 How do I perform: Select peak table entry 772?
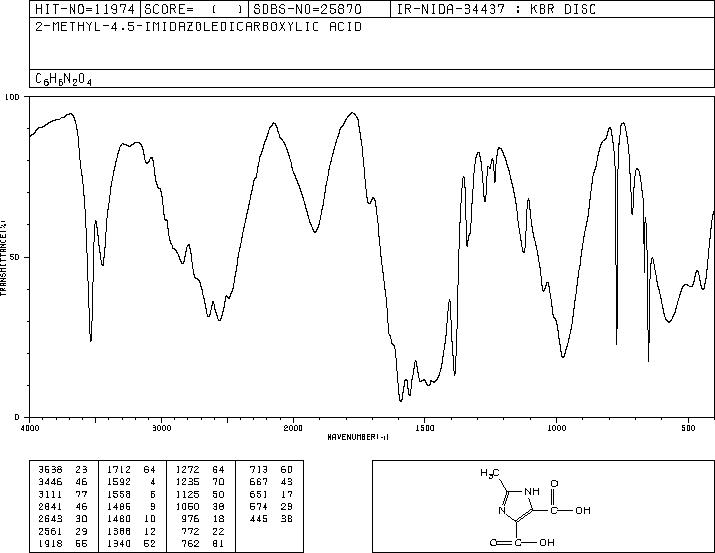(x=191, y=532)
